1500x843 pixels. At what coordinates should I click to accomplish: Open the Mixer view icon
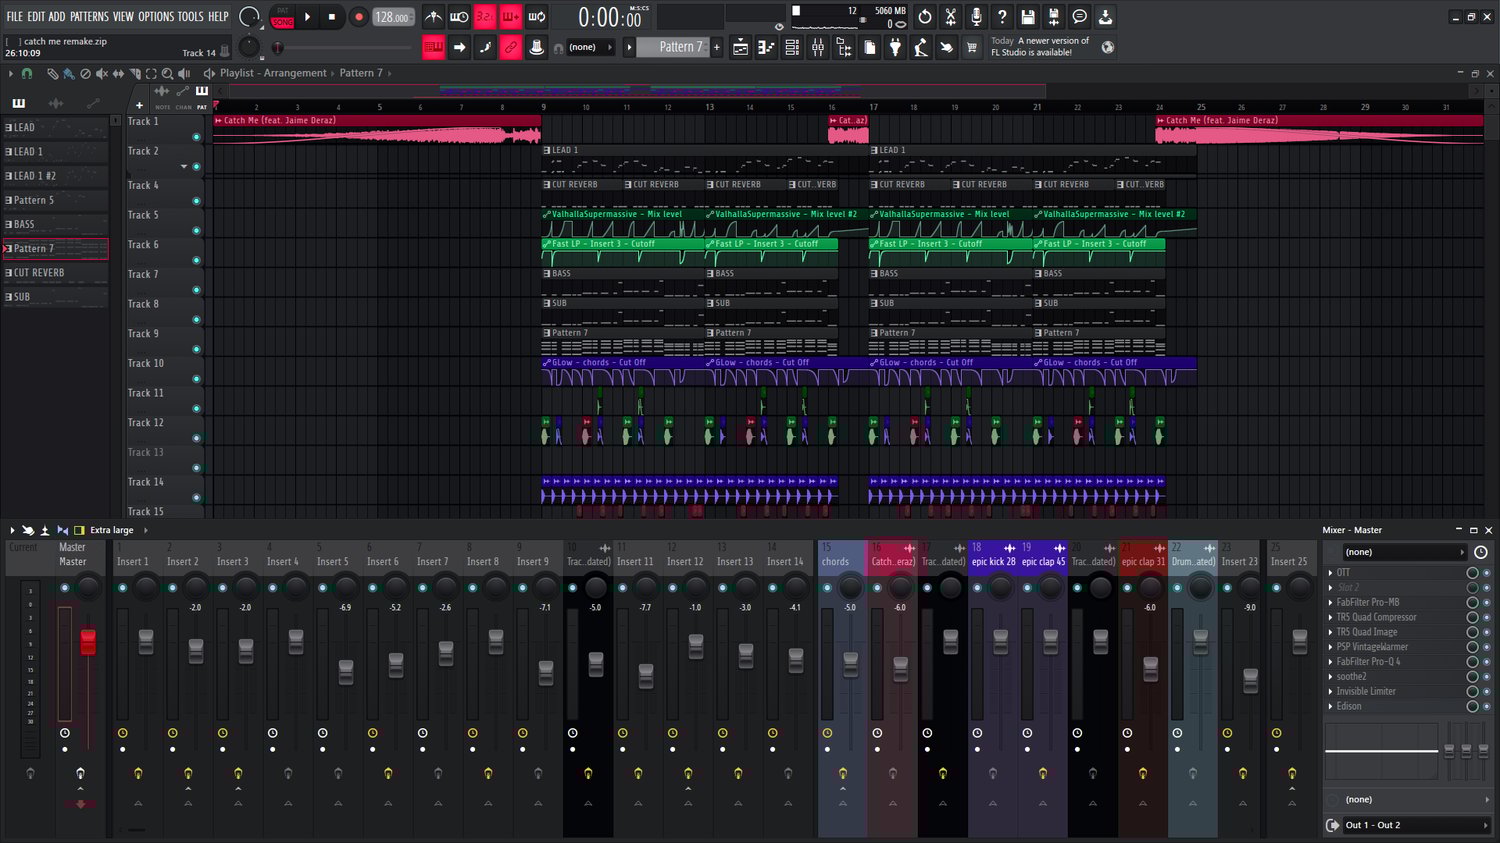tap(819, 47)
